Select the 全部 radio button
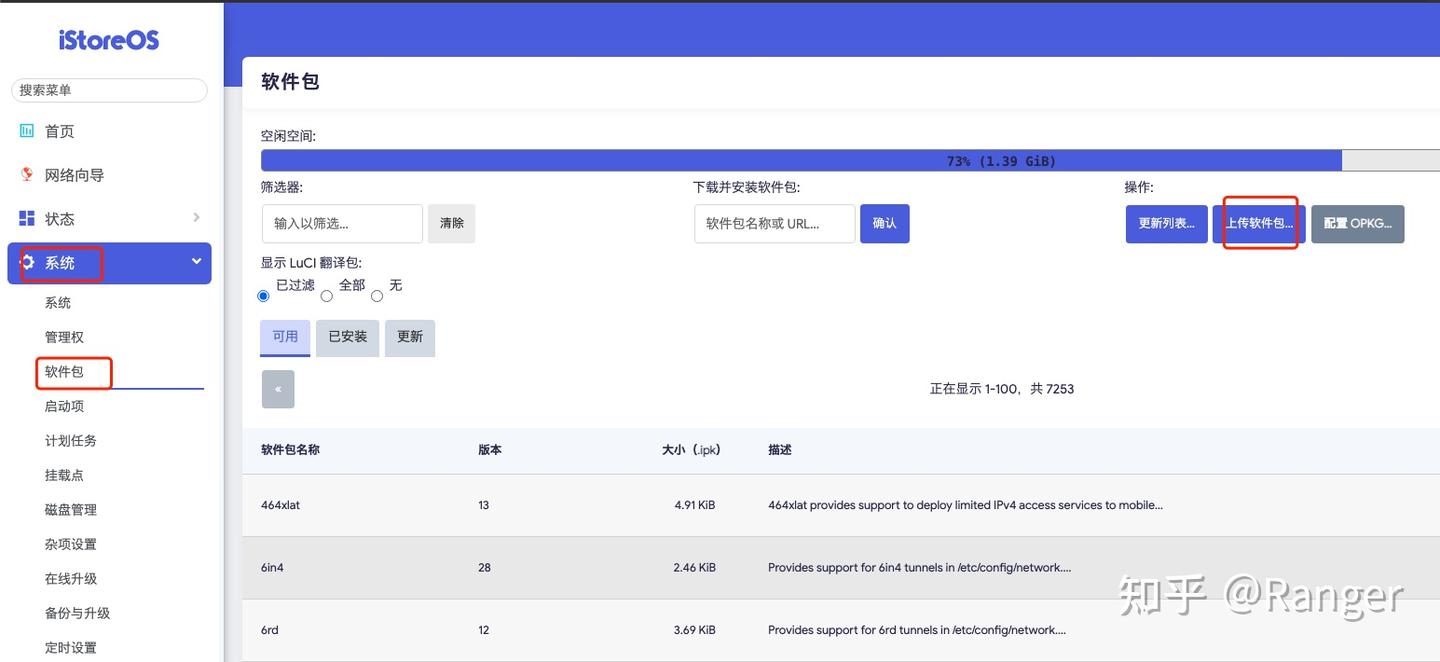1440x662 pixels. 326,296
